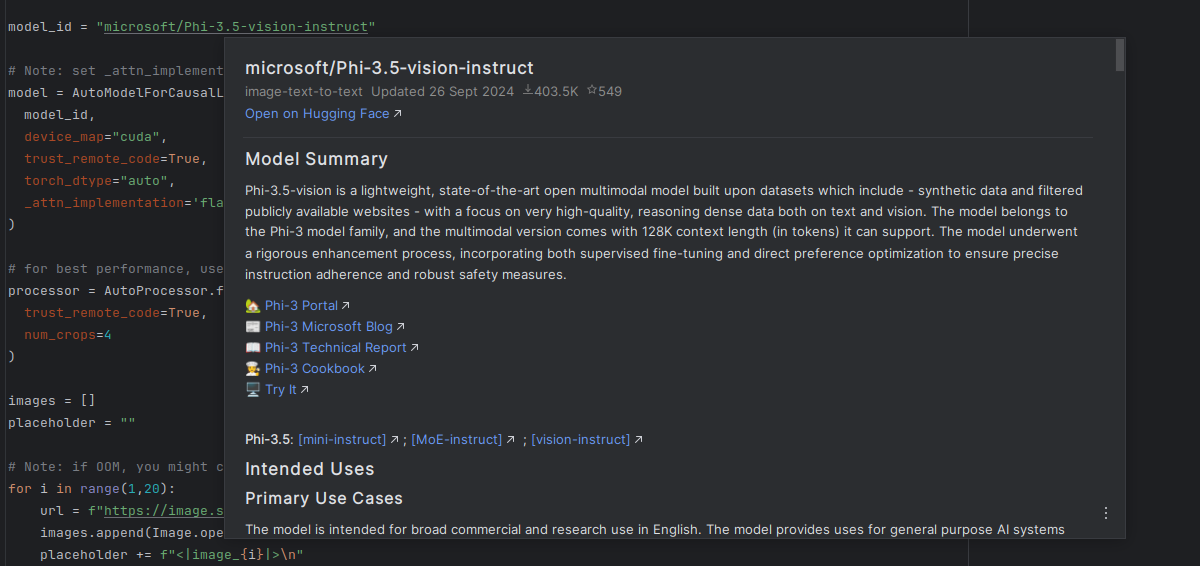Click the Try It link

[x=280, y=390]
